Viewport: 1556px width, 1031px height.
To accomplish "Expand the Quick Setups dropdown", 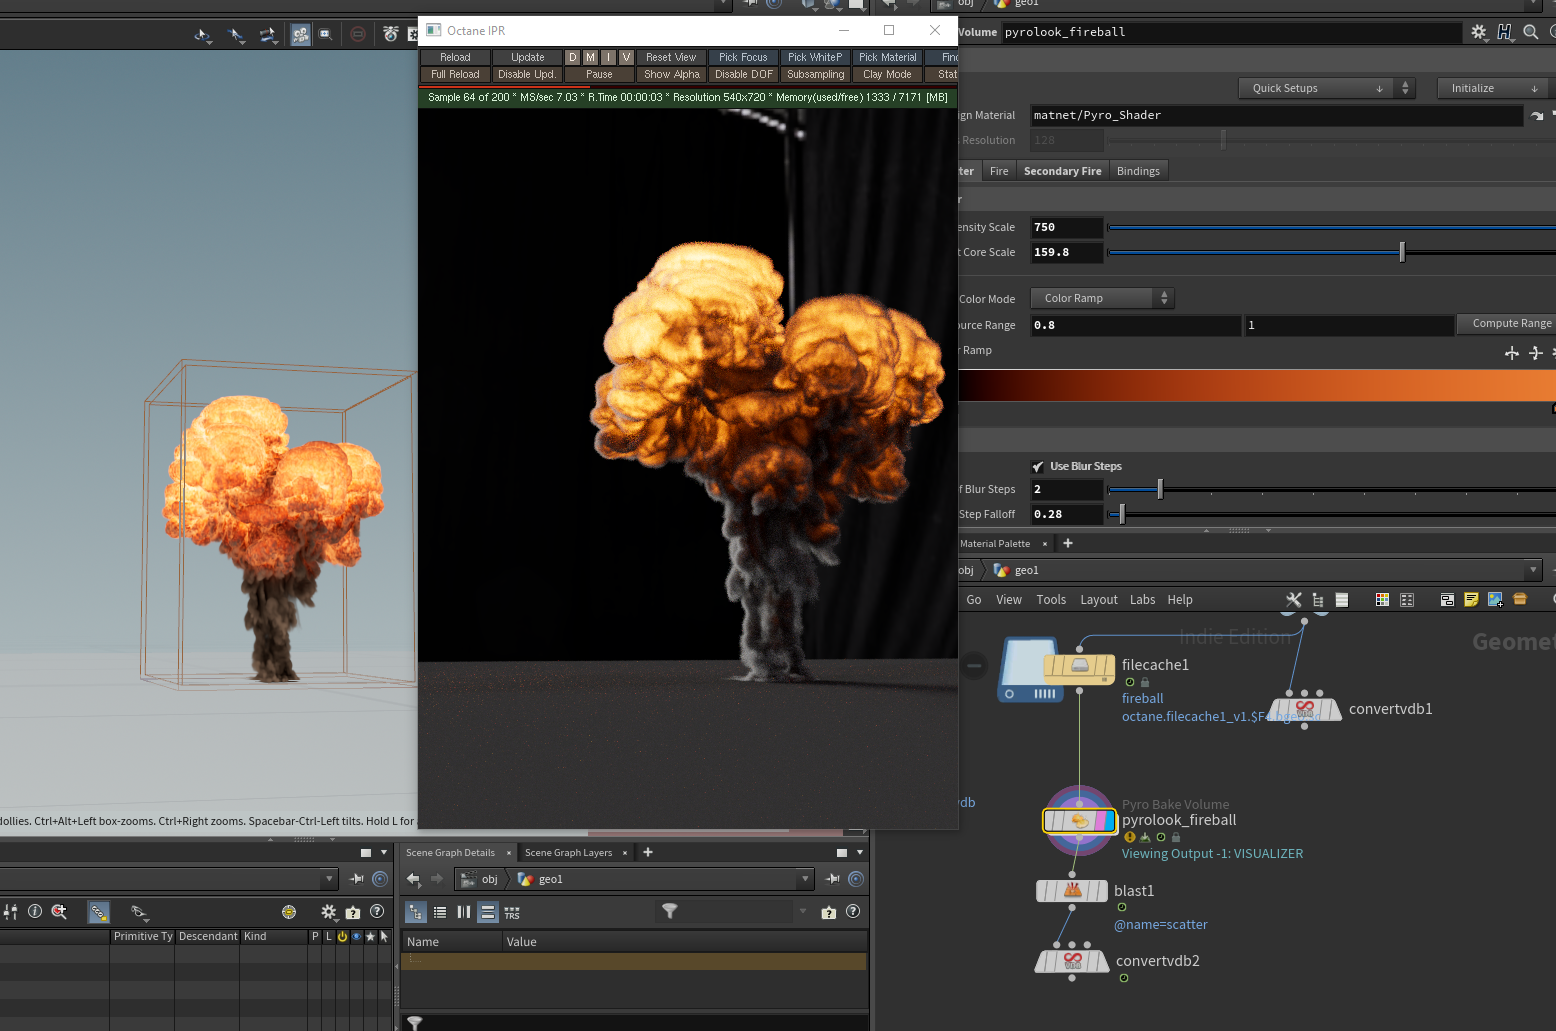I will tap(1316, 89).
